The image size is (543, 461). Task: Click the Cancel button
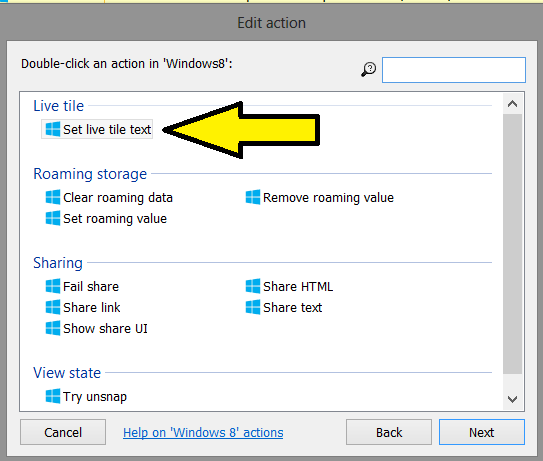[63, 432]
